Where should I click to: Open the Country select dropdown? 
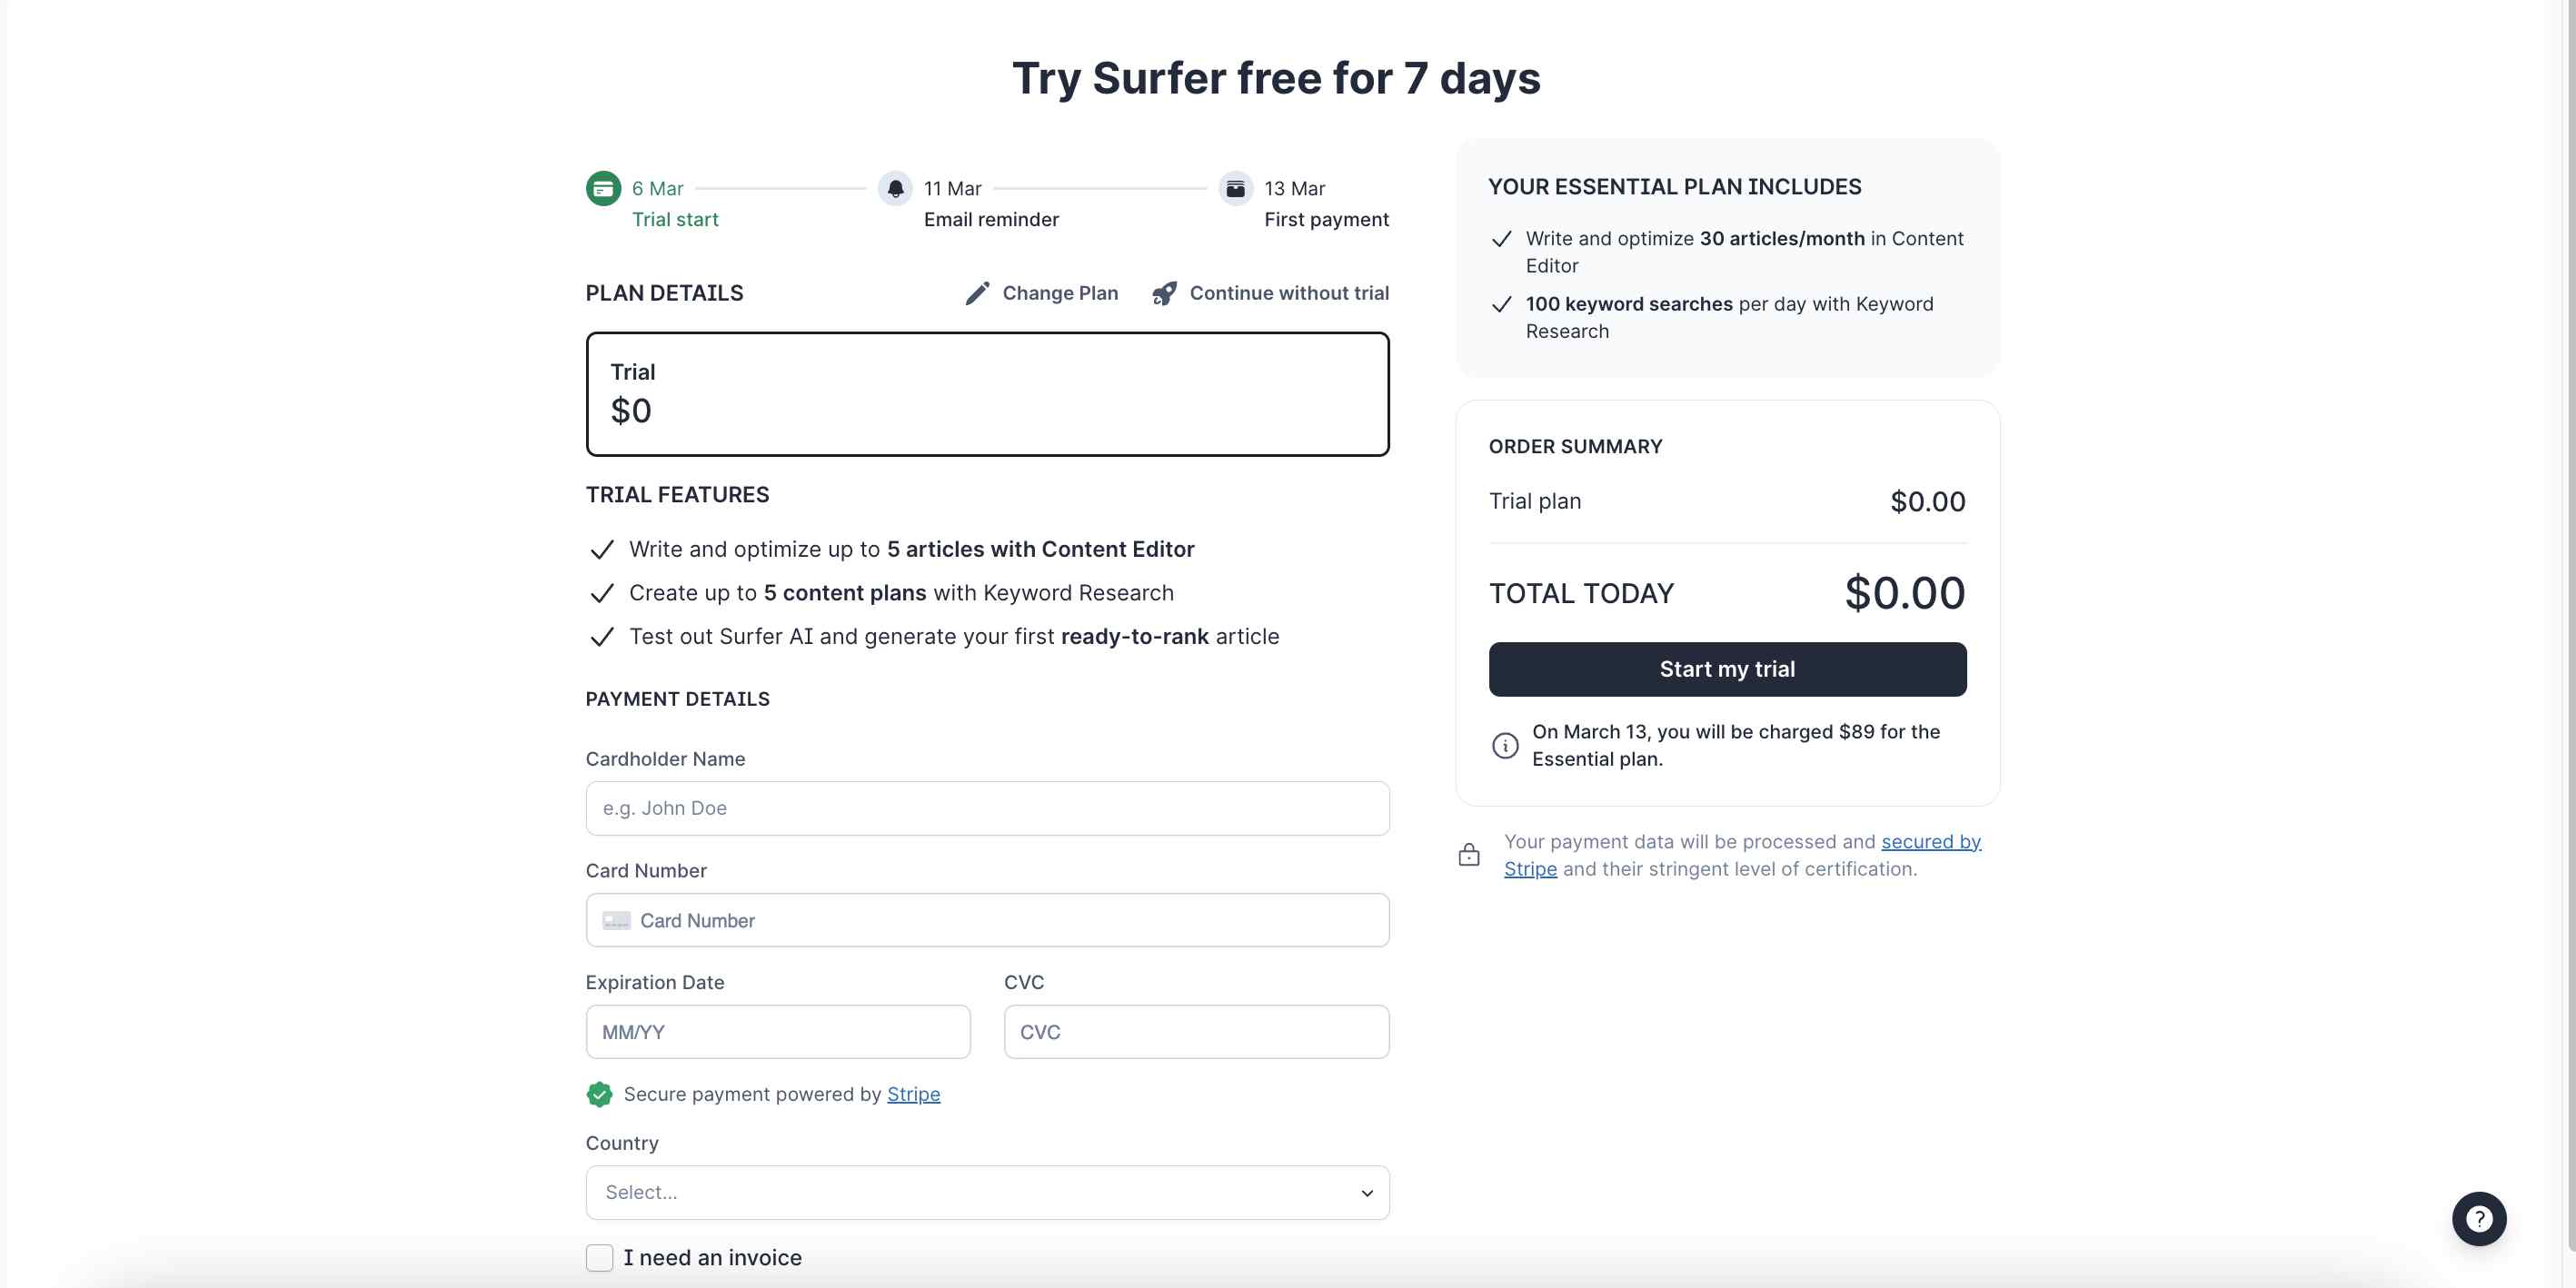click(987, 1192)
